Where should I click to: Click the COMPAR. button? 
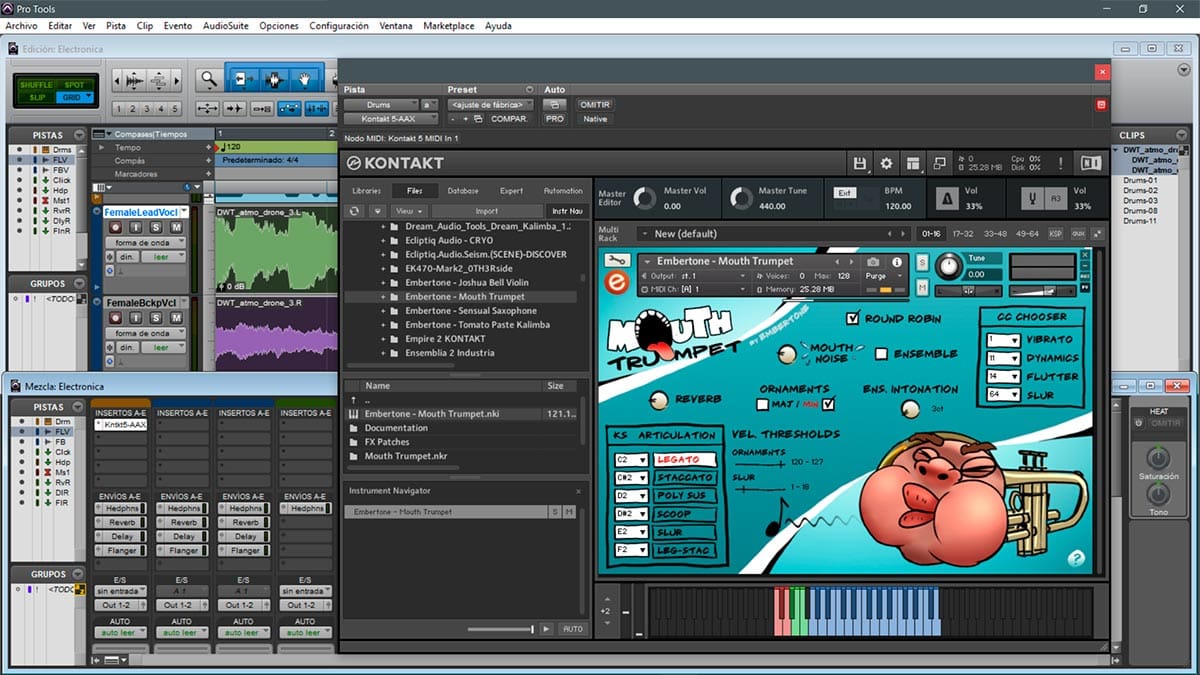pos(509,119)
